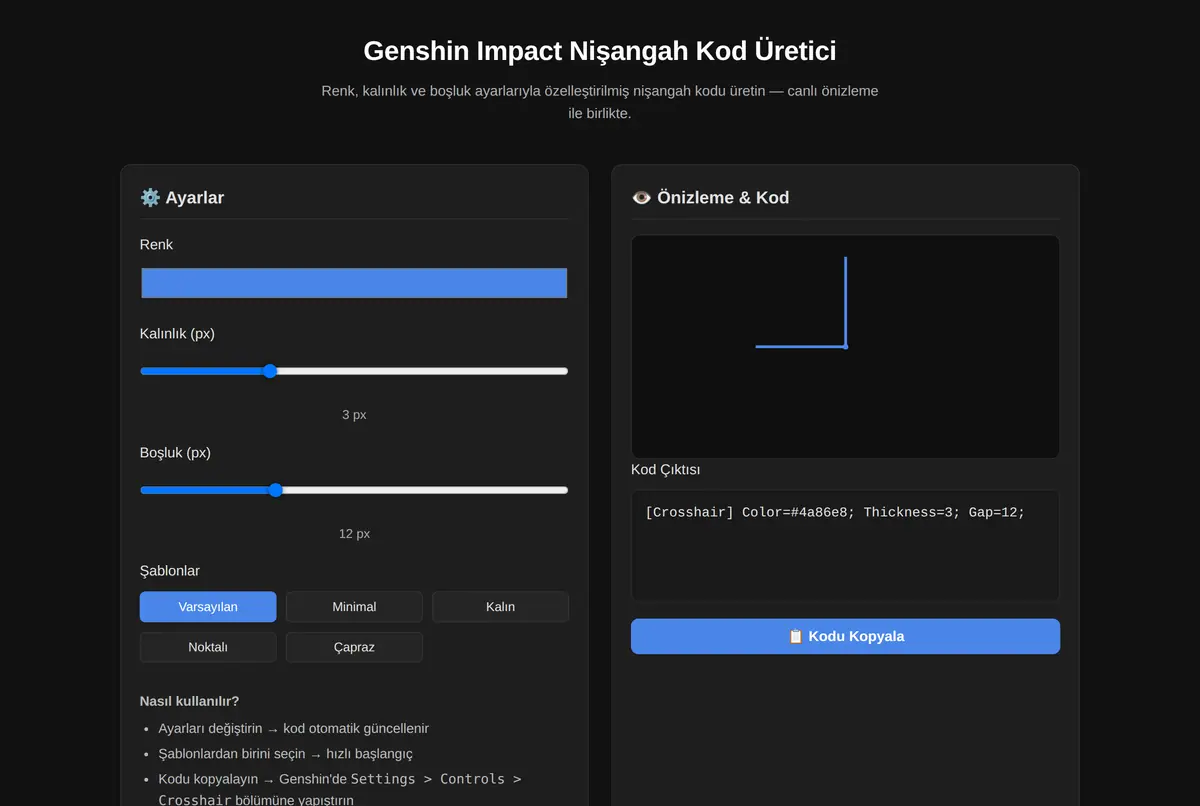Click the "Settings > Controls >" code text

tap(436, 779)
